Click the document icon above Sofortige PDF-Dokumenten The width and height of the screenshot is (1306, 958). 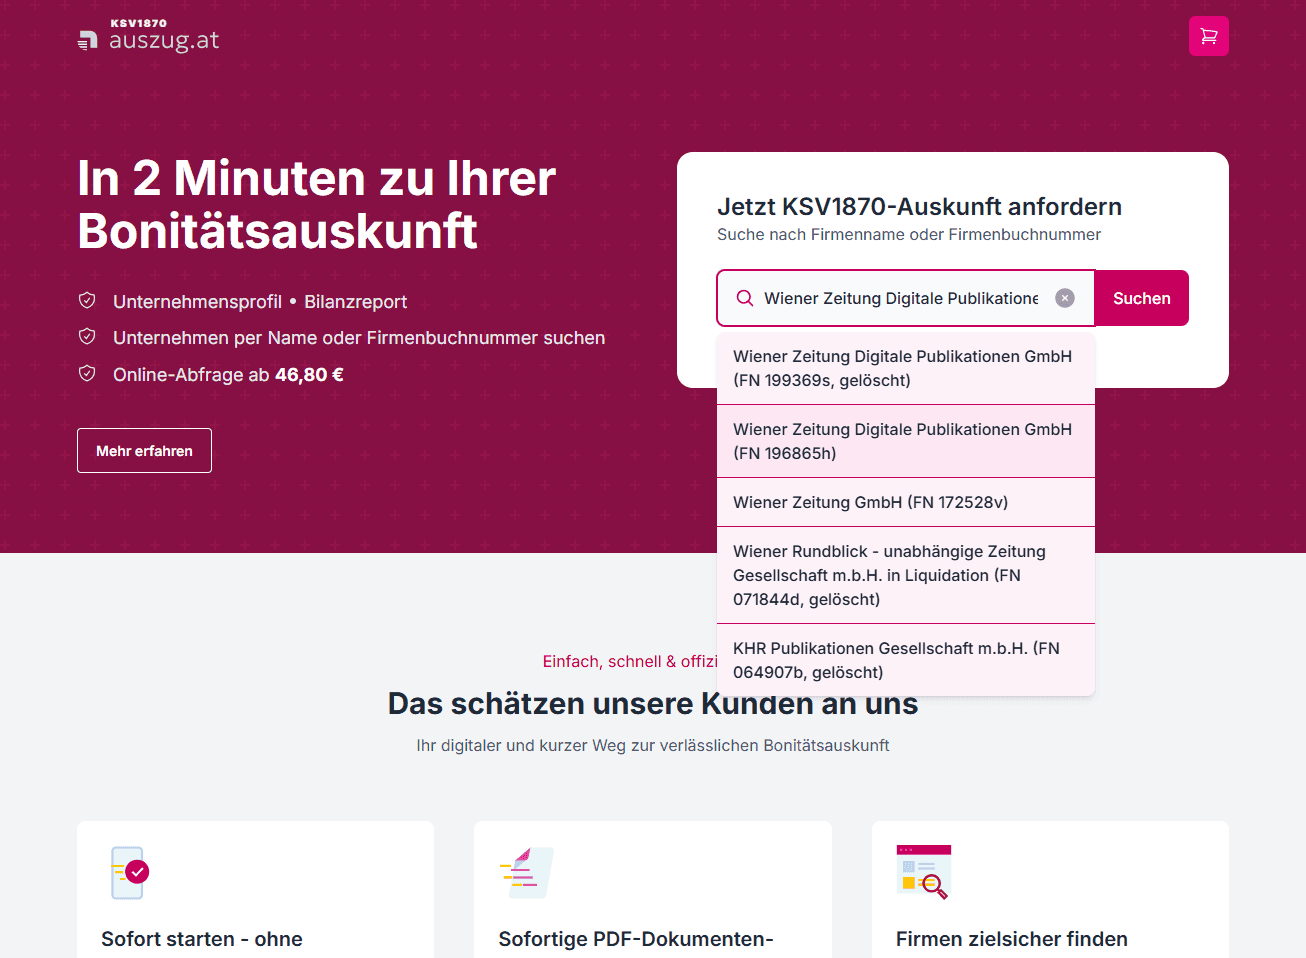click(526, 872)
